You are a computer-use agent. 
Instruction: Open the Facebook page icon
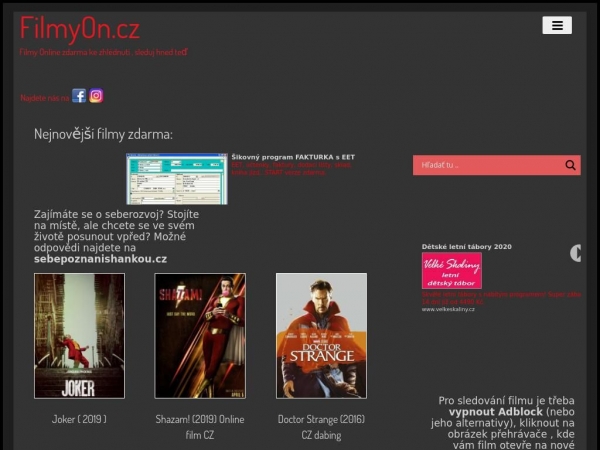(79, 96)
